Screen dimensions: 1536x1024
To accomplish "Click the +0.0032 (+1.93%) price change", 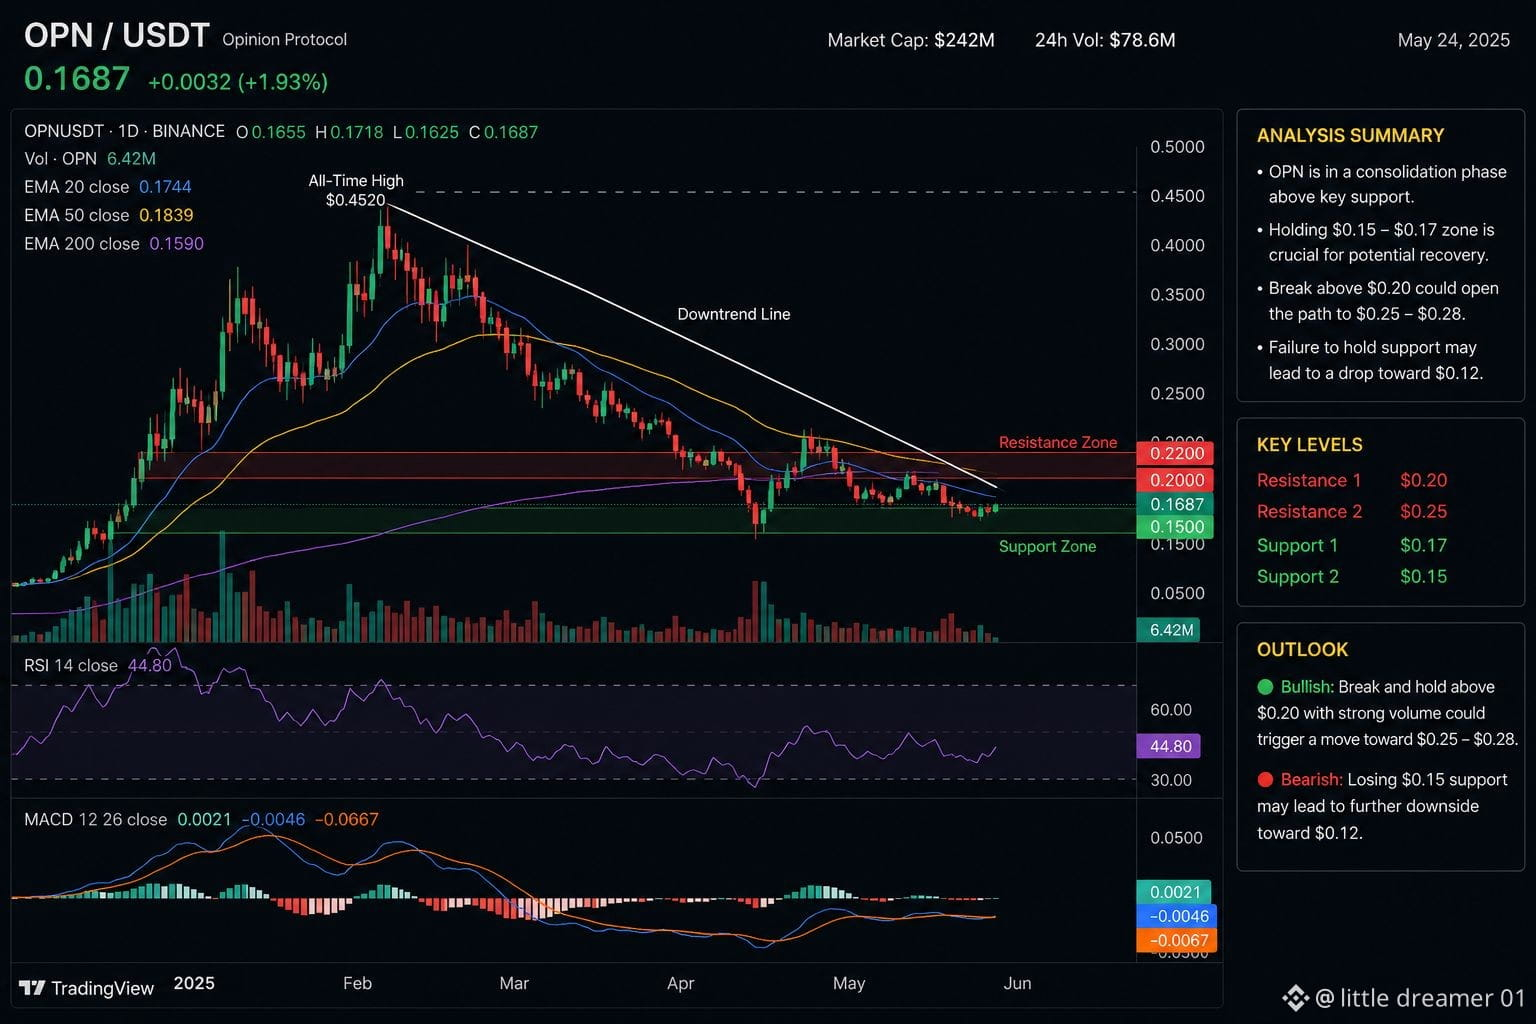I will [x=238, y=82].
